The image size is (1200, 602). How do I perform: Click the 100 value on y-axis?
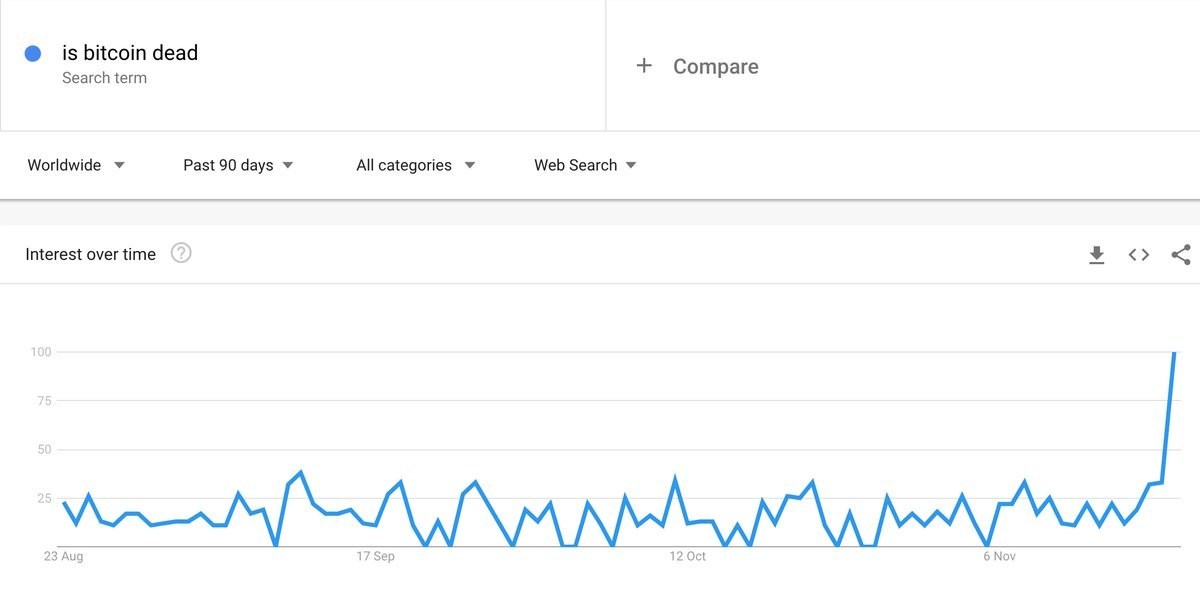pos(40,352)
